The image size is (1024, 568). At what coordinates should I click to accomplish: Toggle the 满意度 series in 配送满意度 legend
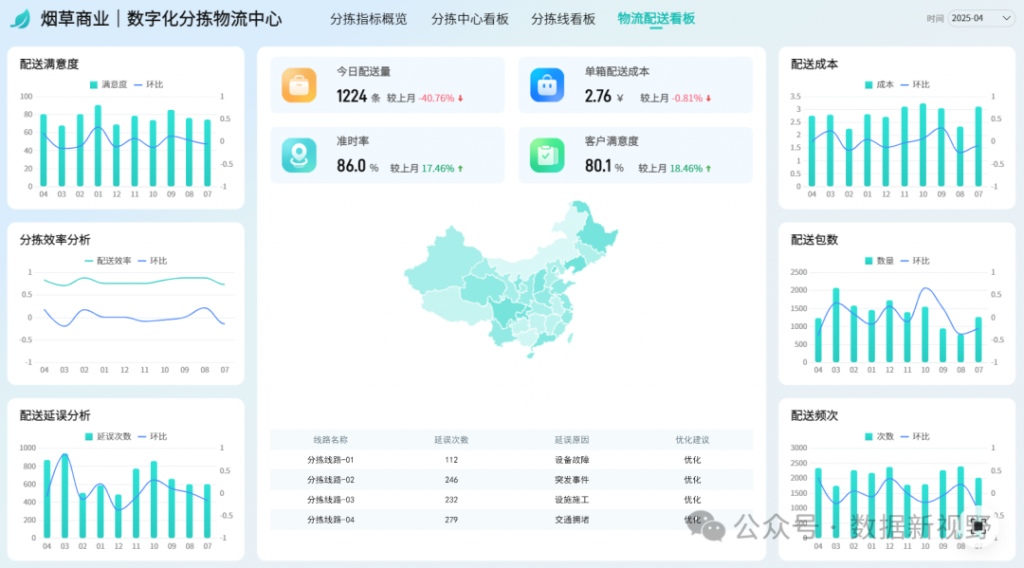point(108,85)
